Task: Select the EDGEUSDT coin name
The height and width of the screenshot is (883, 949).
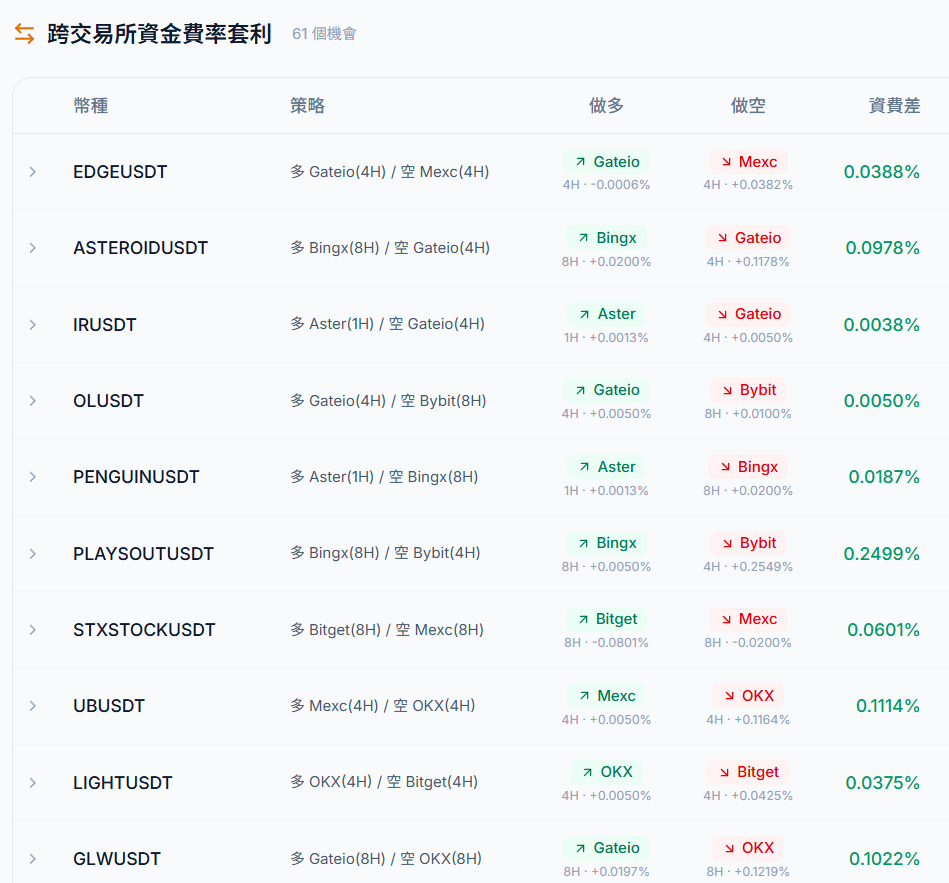Action: (x=120, y=172)
